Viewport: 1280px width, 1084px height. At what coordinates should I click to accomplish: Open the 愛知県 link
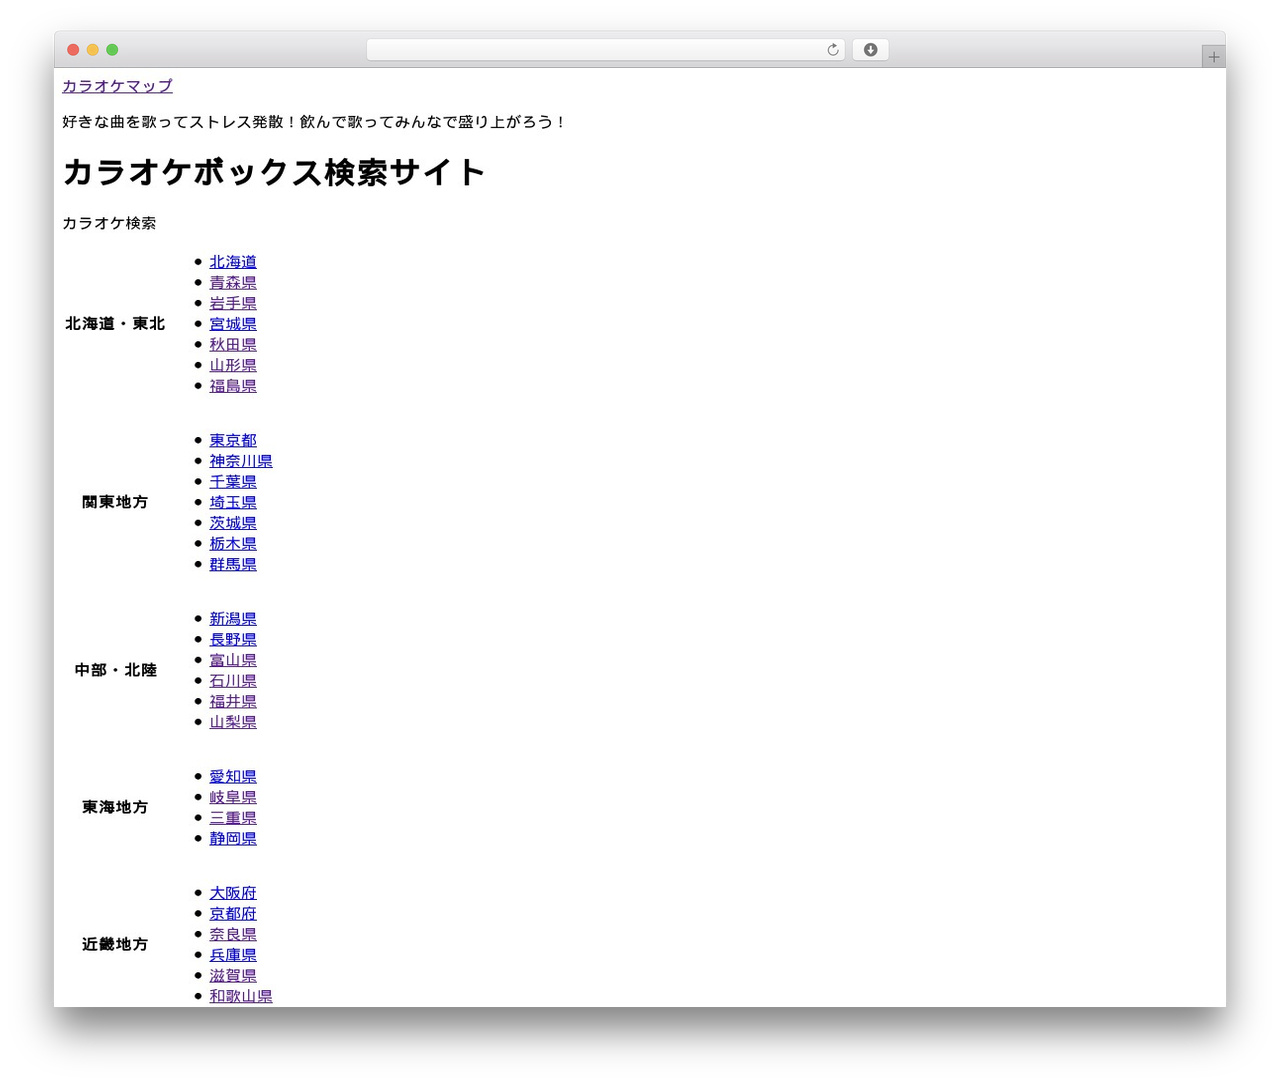[233, 777]
